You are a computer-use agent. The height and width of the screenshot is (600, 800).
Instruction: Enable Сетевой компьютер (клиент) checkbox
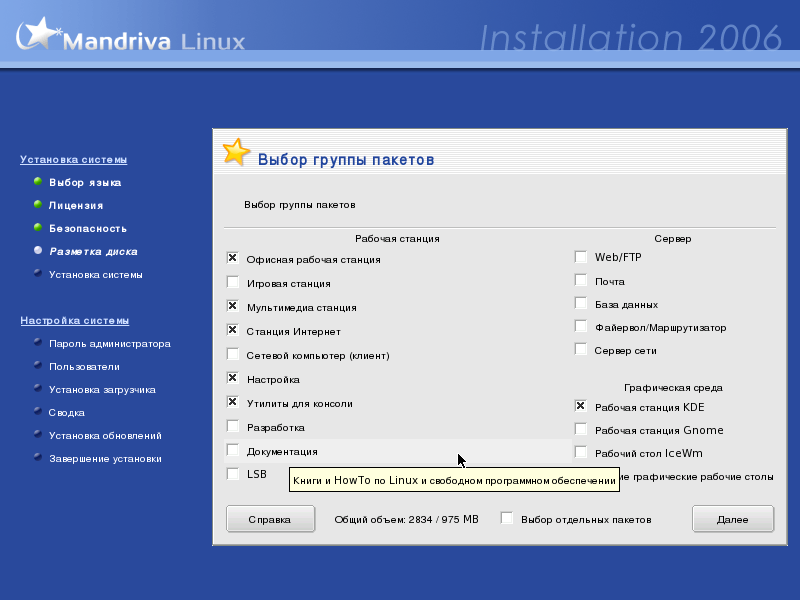(233, 354)
